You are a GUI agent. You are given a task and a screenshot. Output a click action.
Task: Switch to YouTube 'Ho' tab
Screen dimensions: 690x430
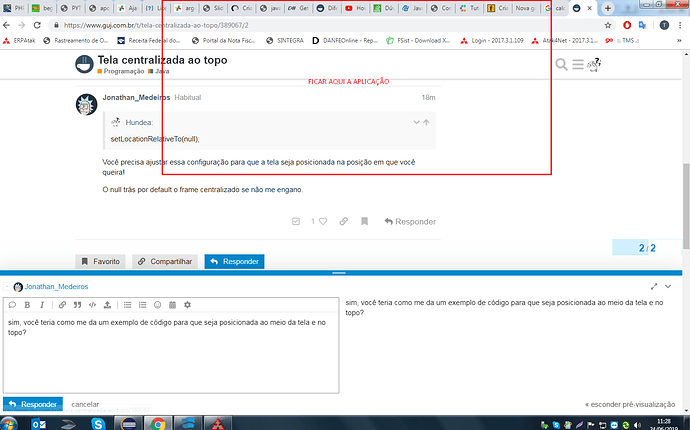pos(355,8)
